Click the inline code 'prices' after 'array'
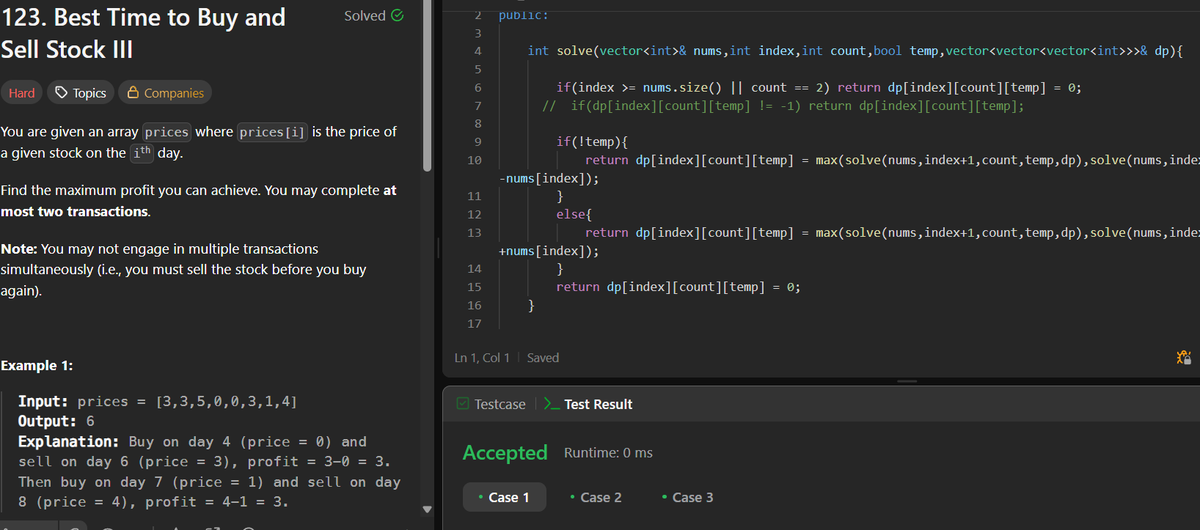The image size is (1200, 530). click(x=167, y=132)
